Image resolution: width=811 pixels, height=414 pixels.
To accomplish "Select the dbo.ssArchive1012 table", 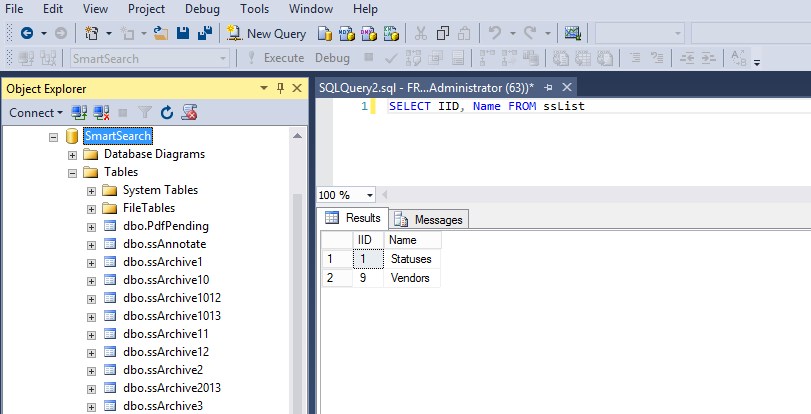I will click(172, 298).
